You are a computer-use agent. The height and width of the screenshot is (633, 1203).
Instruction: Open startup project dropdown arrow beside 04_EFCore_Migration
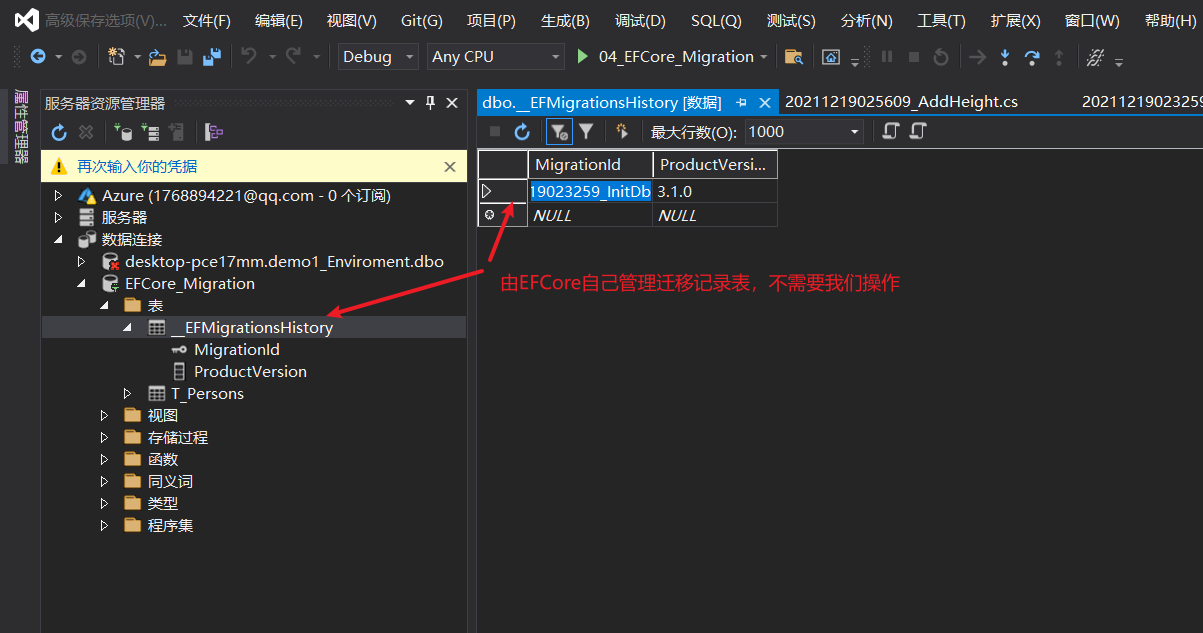tap(764, 57)
